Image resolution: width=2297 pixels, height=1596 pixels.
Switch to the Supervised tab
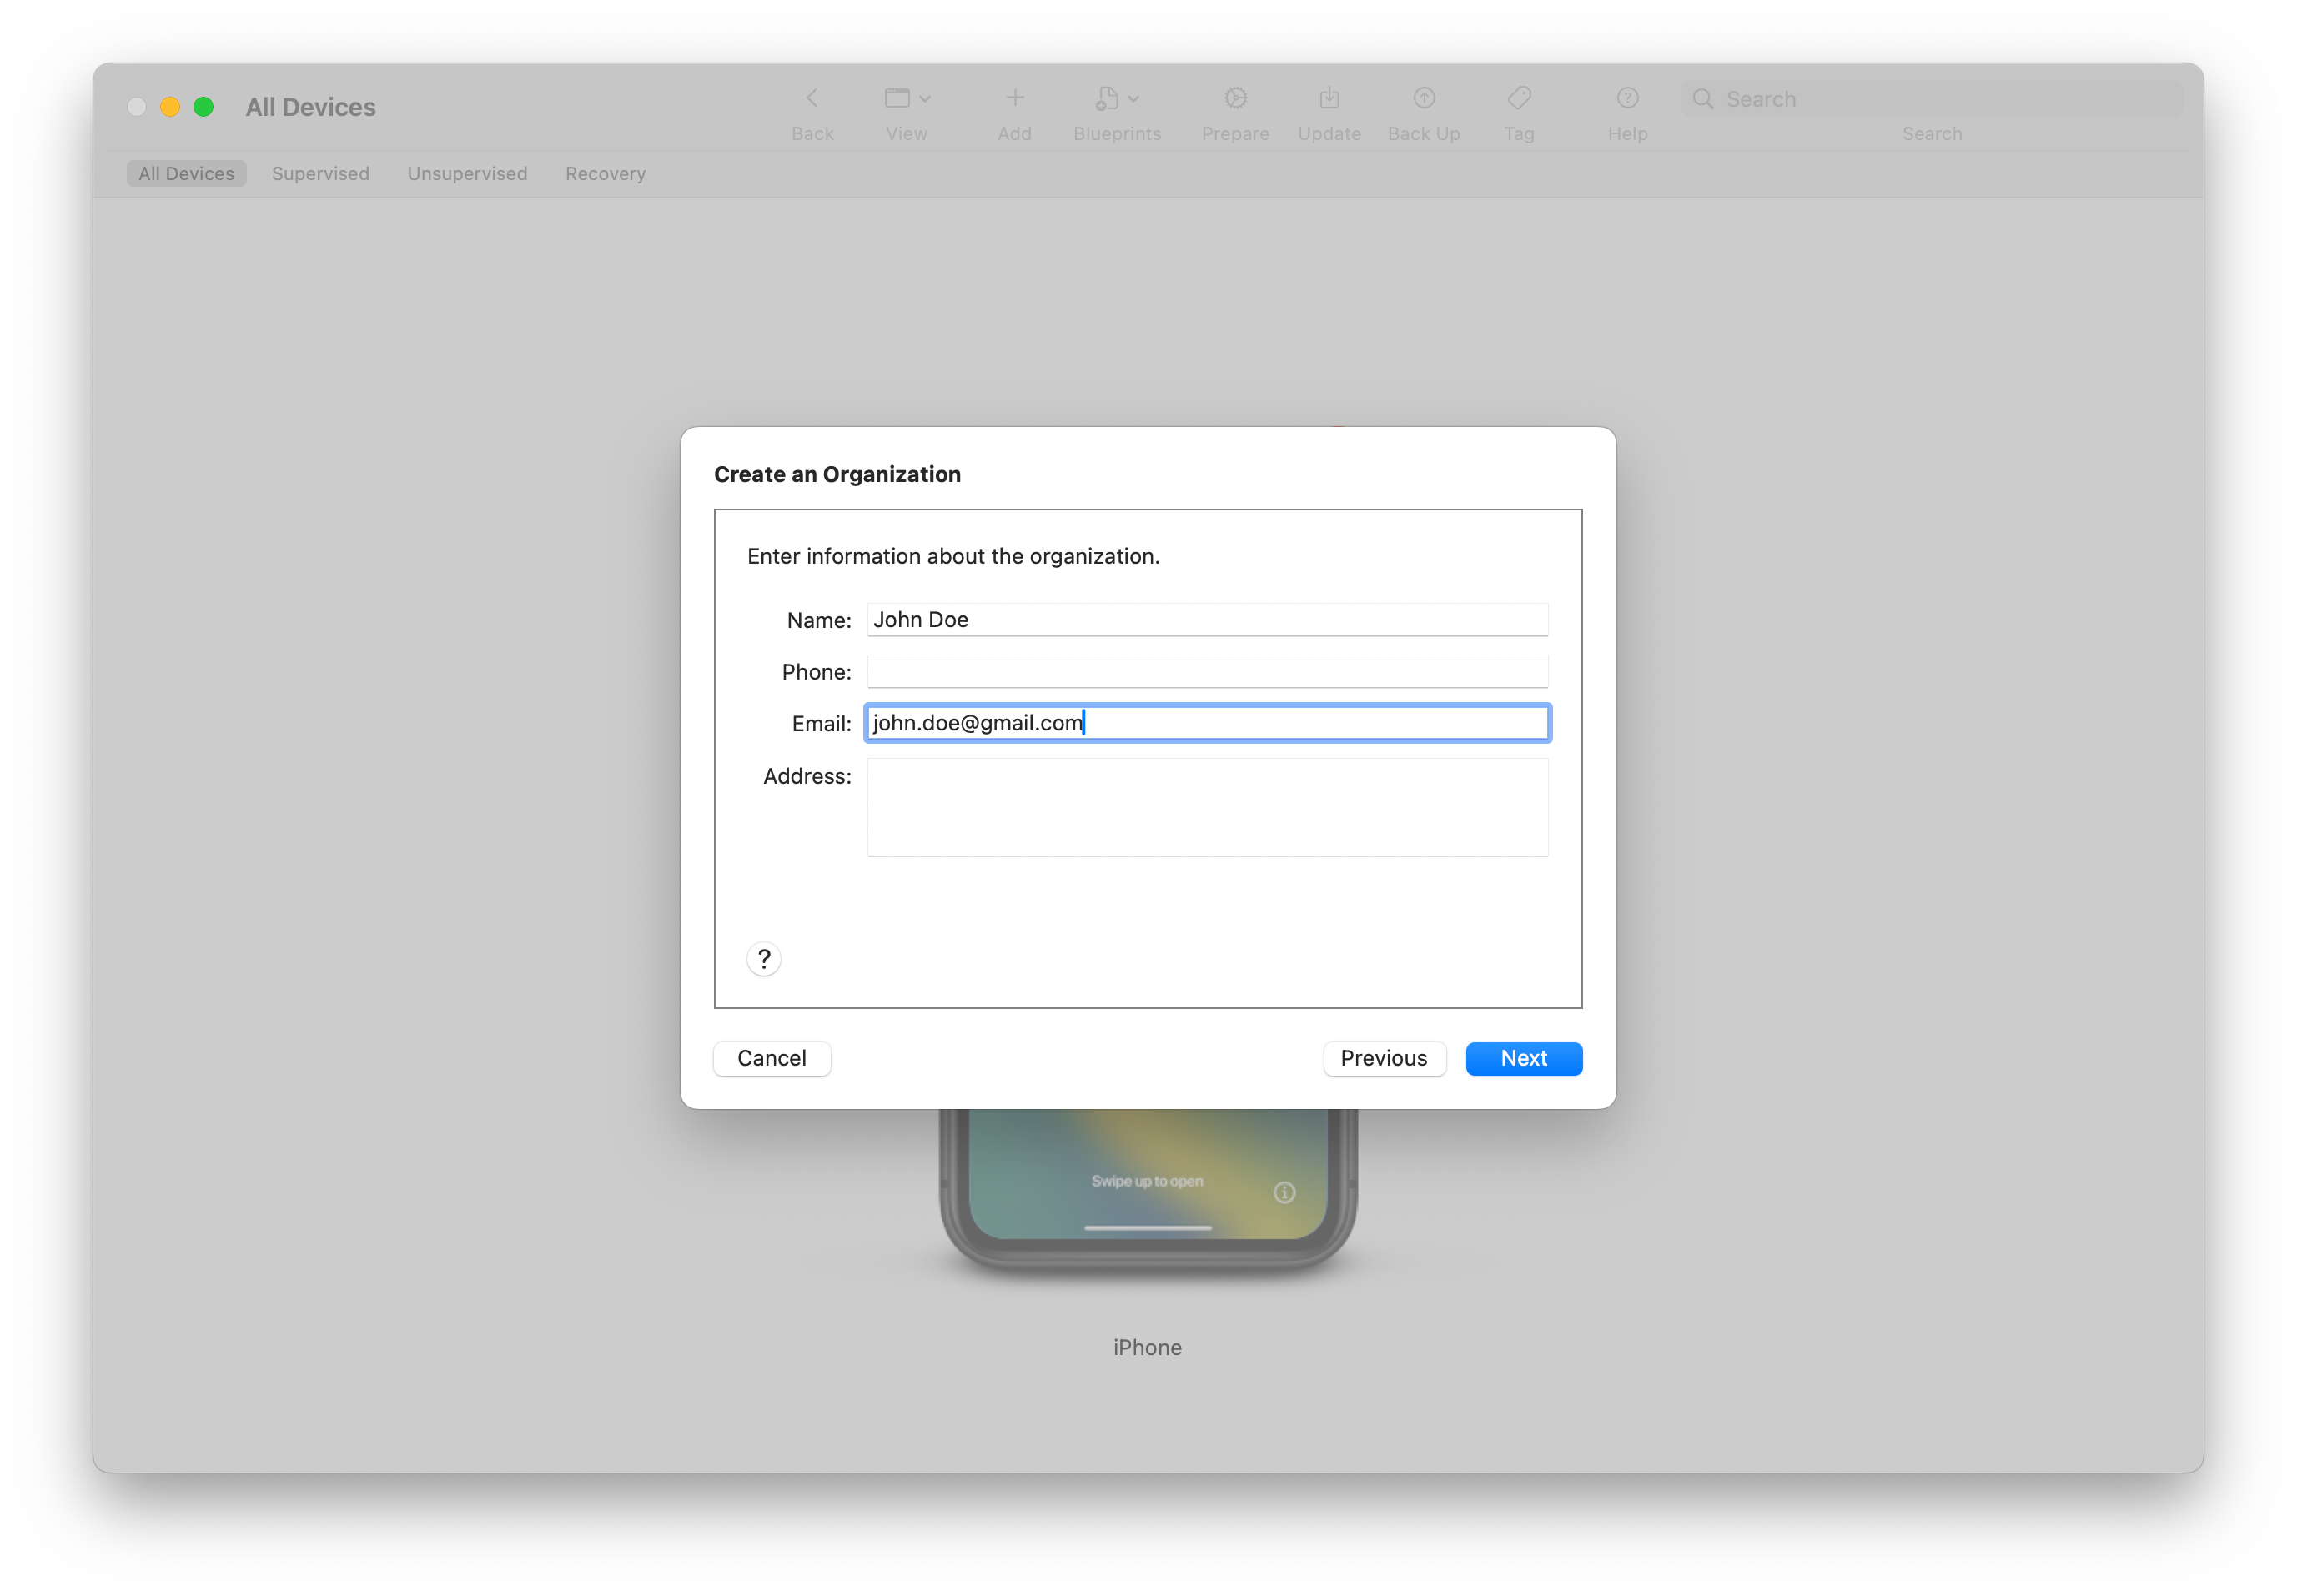click(320, 173)
